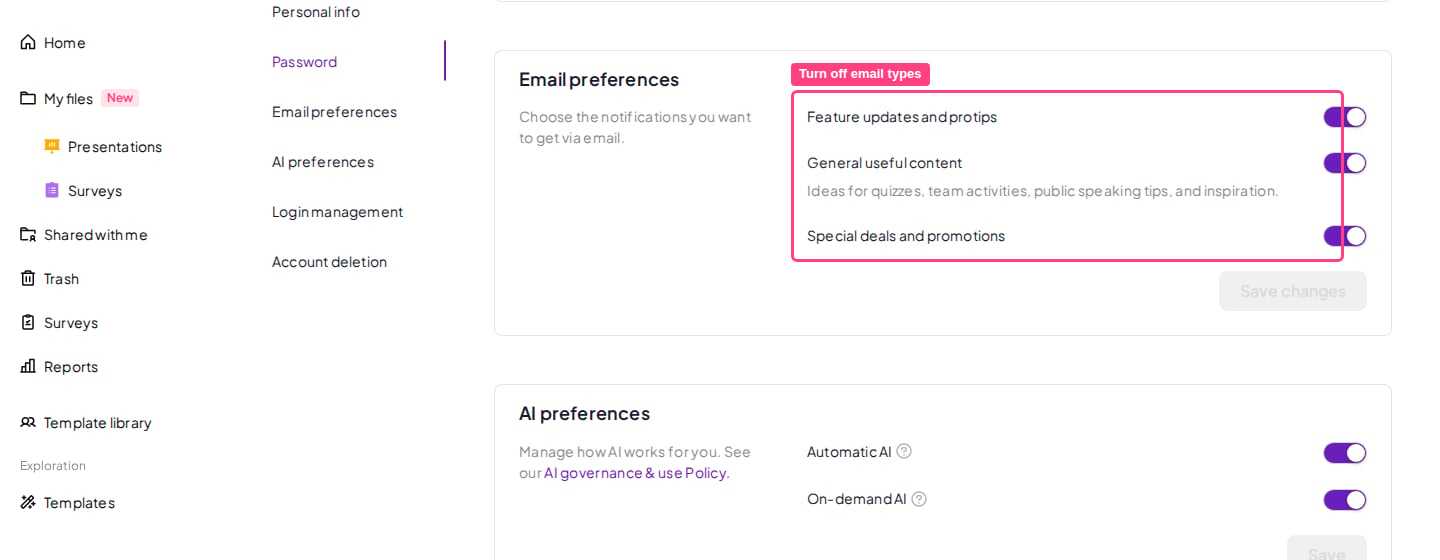Image resolution: width=1440 pixels, height=560 pixels.
Task: Toggle the On-demand AI switch
Action: (1345, 500)
